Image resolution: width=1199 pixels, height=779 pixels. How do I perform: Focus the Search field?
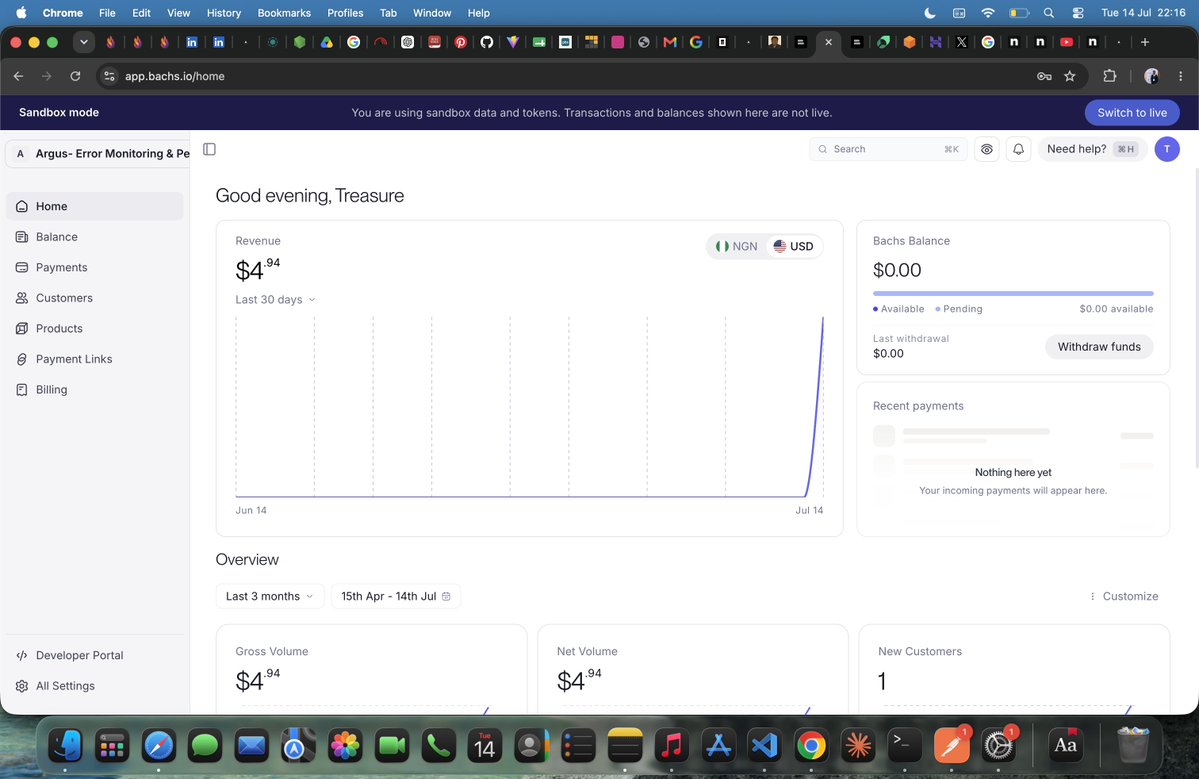(888, 149)
